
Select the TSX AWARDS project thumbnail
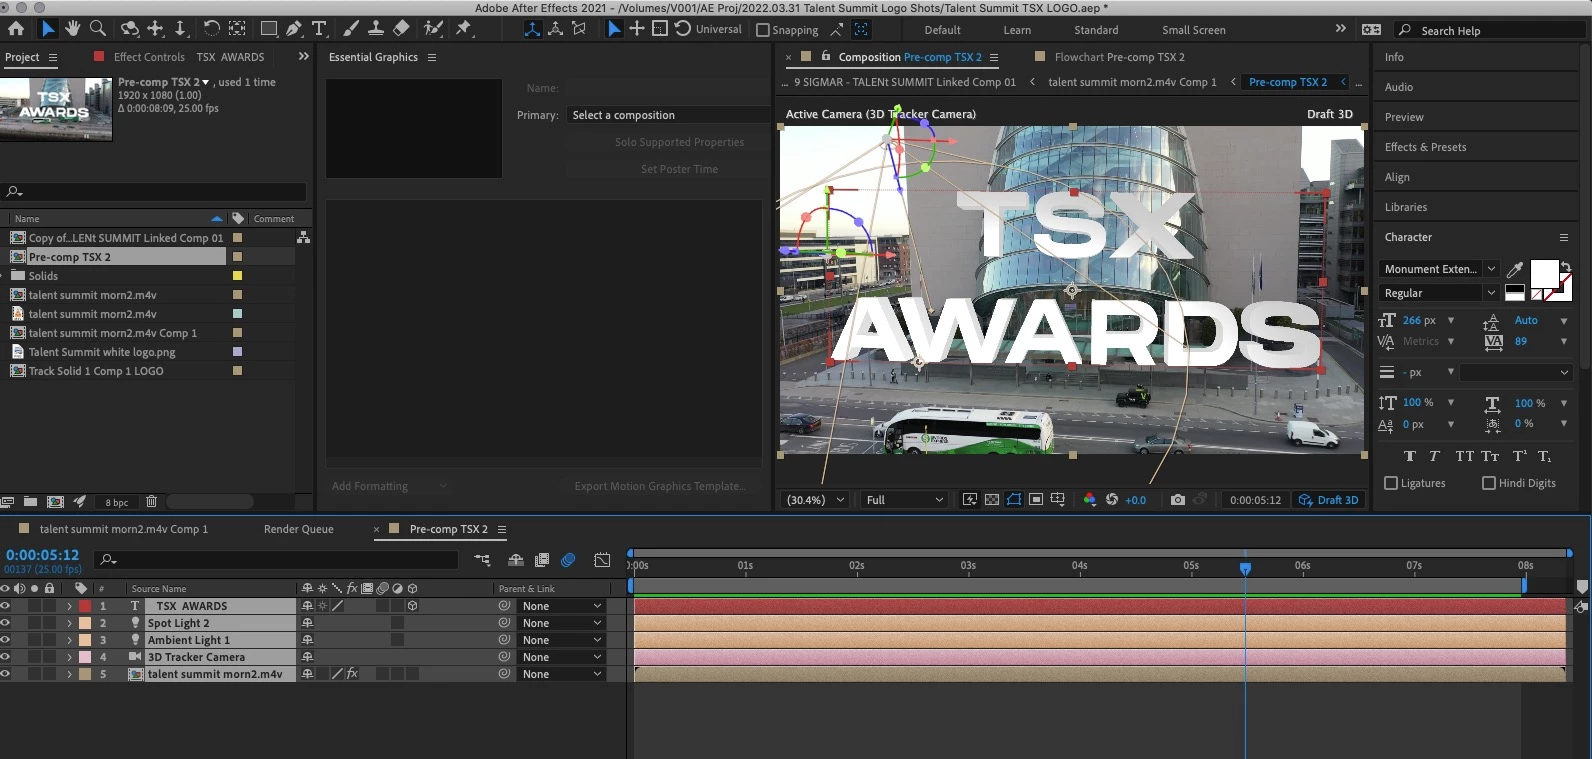(57, 108)
